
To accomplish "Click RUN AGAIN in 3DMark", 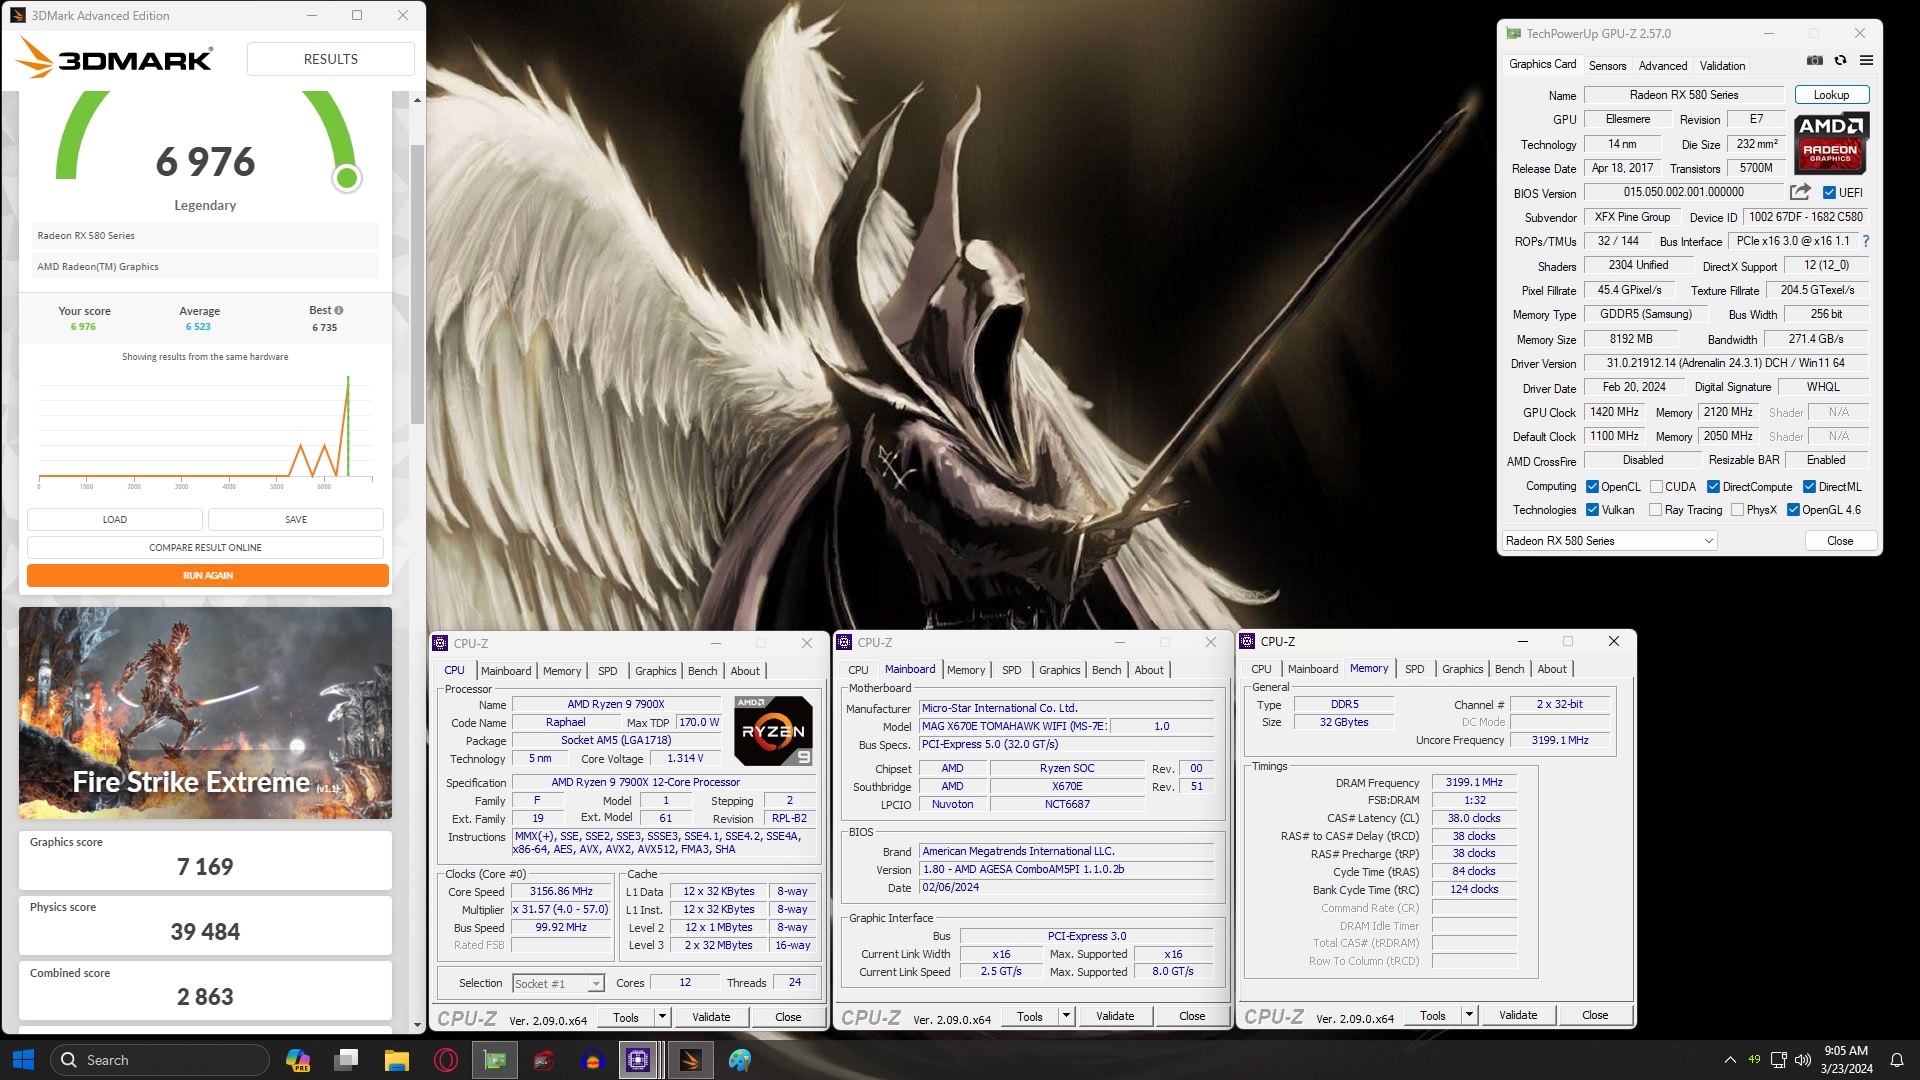I will click(x=208, y=576).
